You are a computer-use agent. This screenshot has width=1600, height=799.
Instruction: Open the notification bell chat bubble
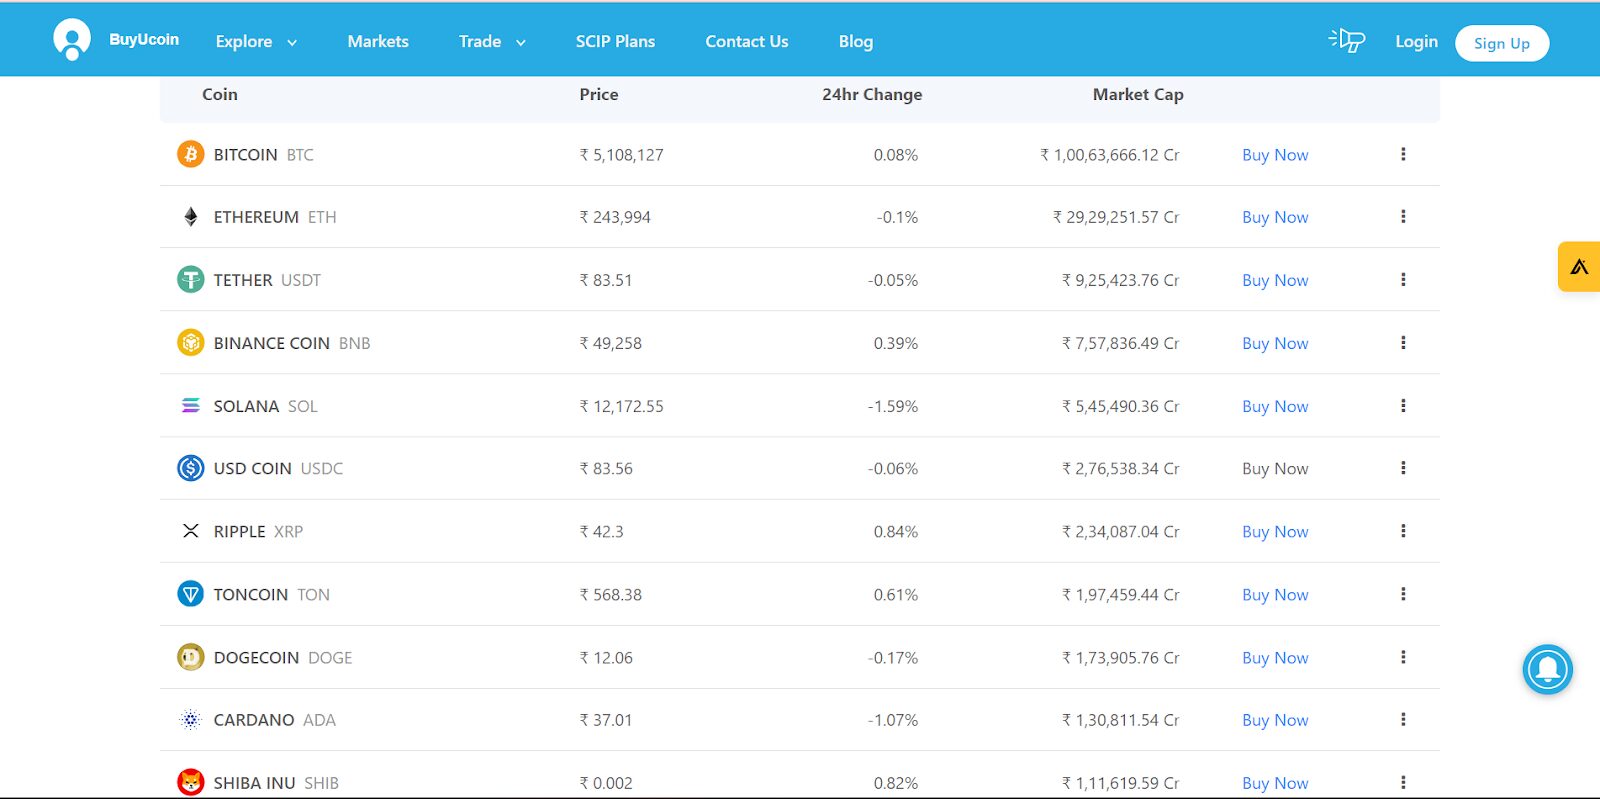[x=1547, y=669]
